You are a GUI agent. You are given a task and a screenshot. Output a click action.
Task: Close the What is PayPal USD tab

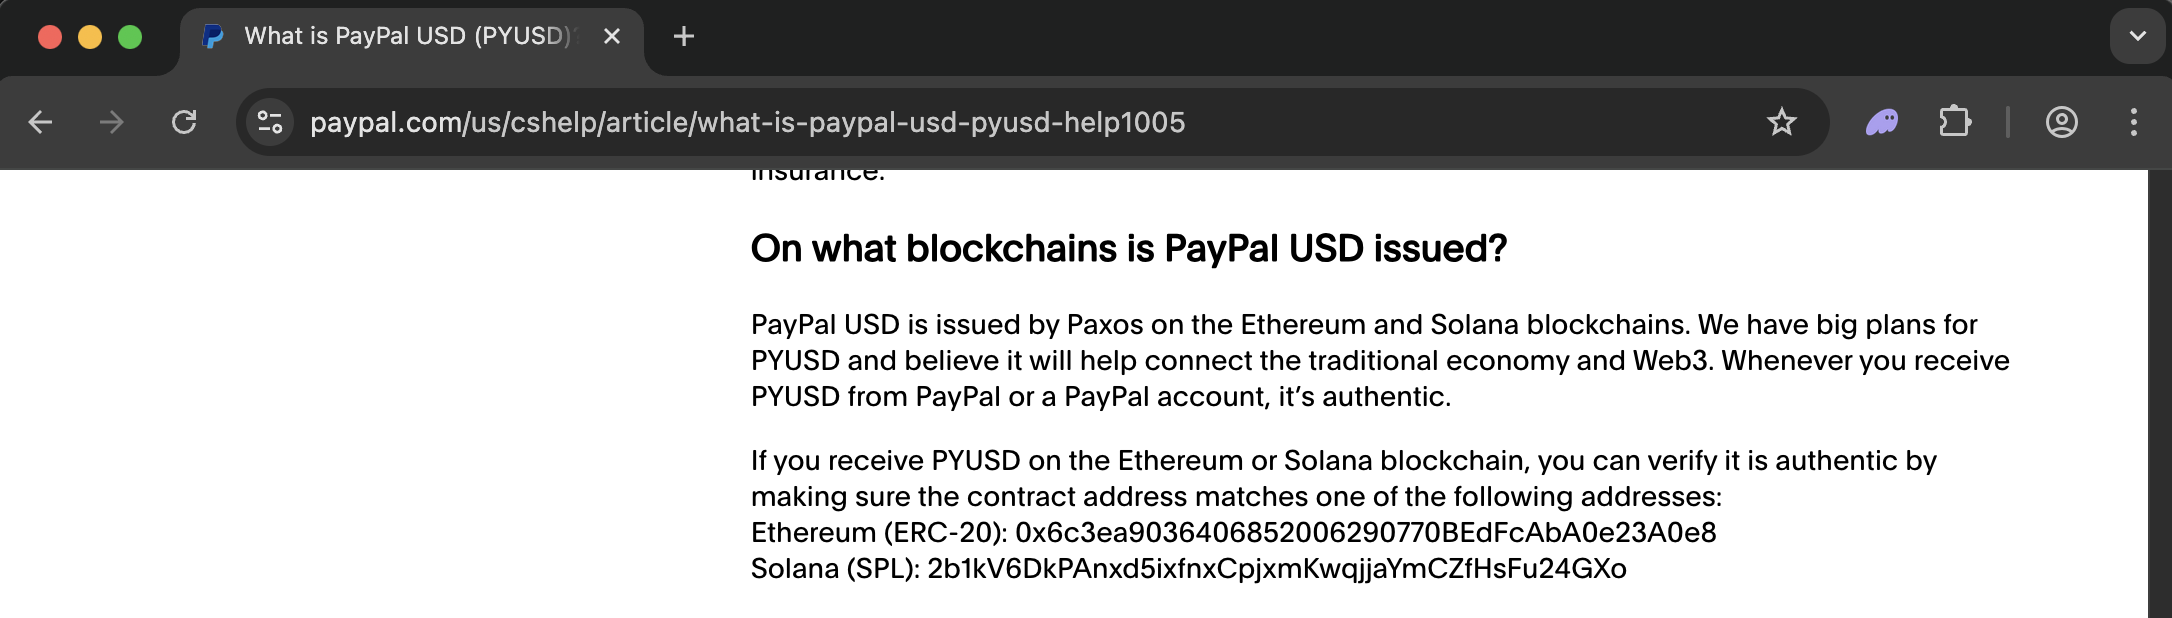tap(611, 36)
